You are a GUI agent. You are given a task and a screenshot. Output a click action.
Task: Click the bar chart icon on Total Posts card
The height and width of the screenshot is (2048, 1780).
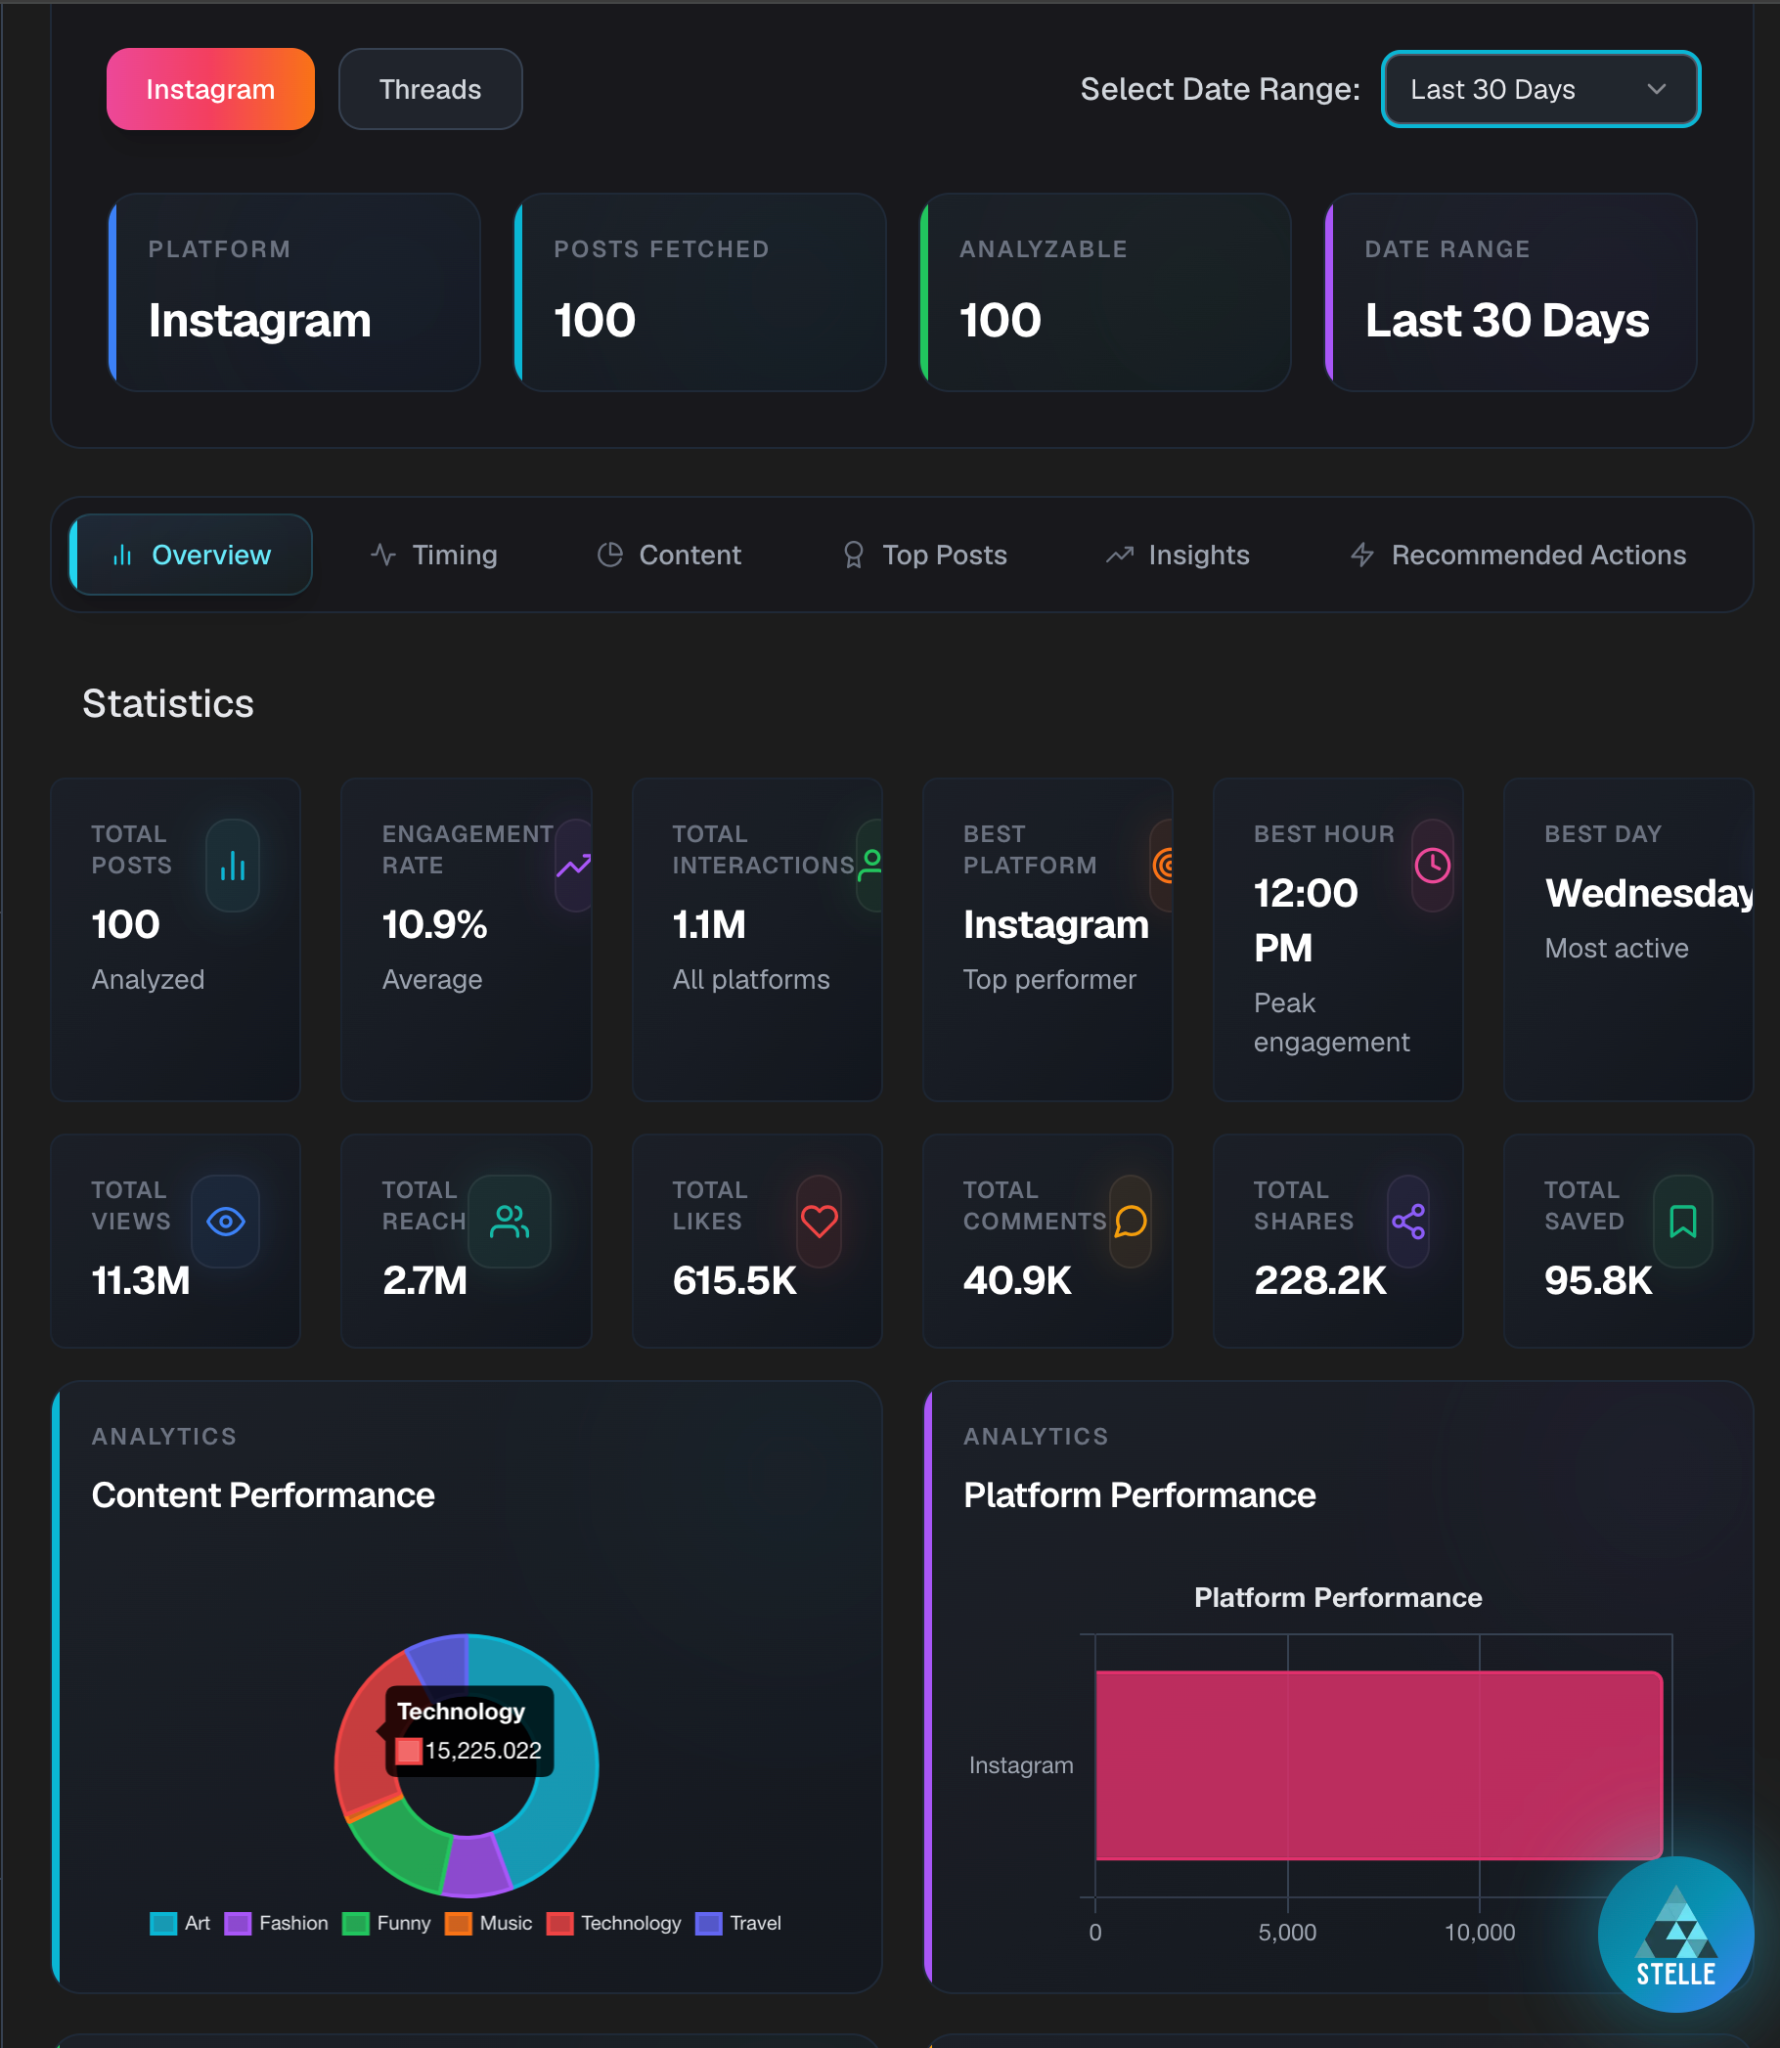click(x=233, y=866)
